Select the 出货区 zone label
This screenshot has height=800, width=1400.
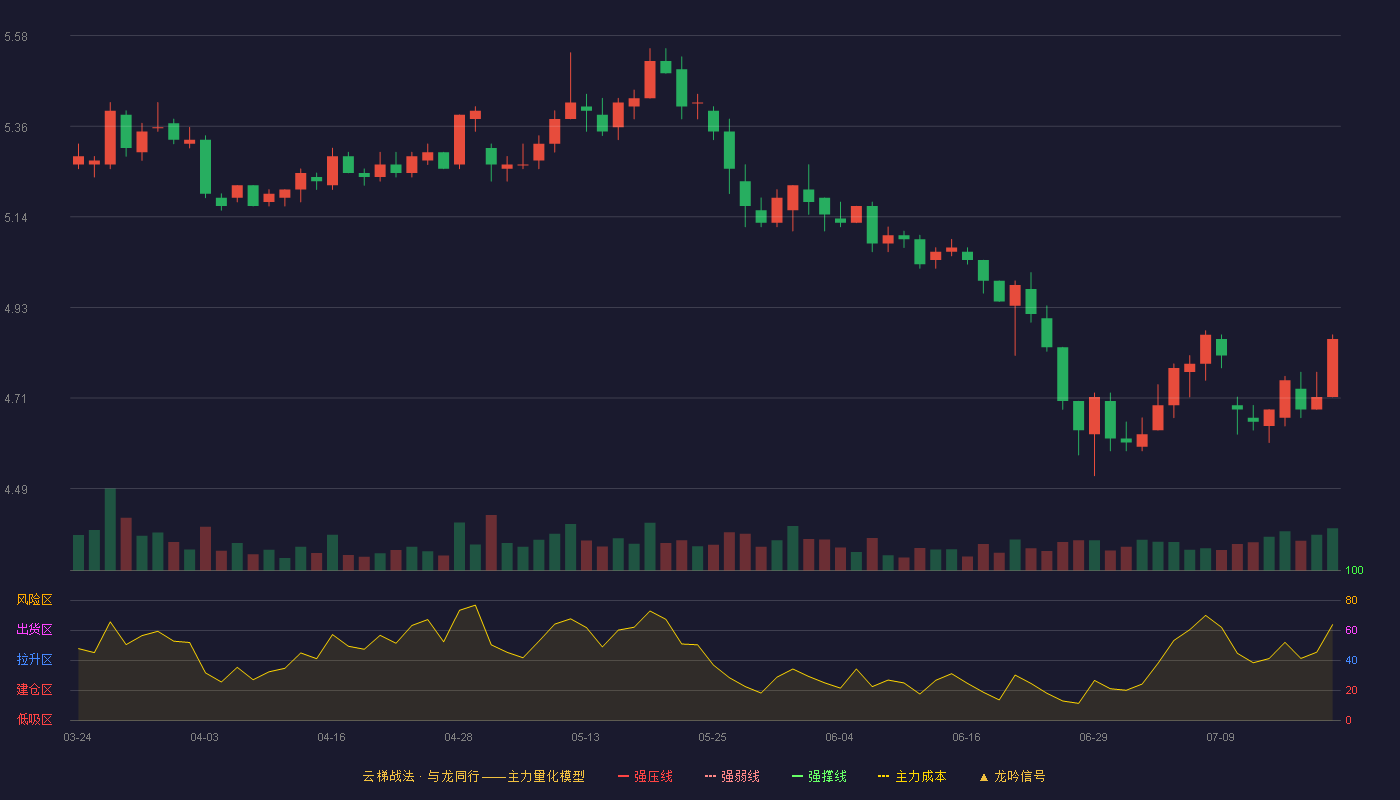pyautogui.click(x=34, y=630)
